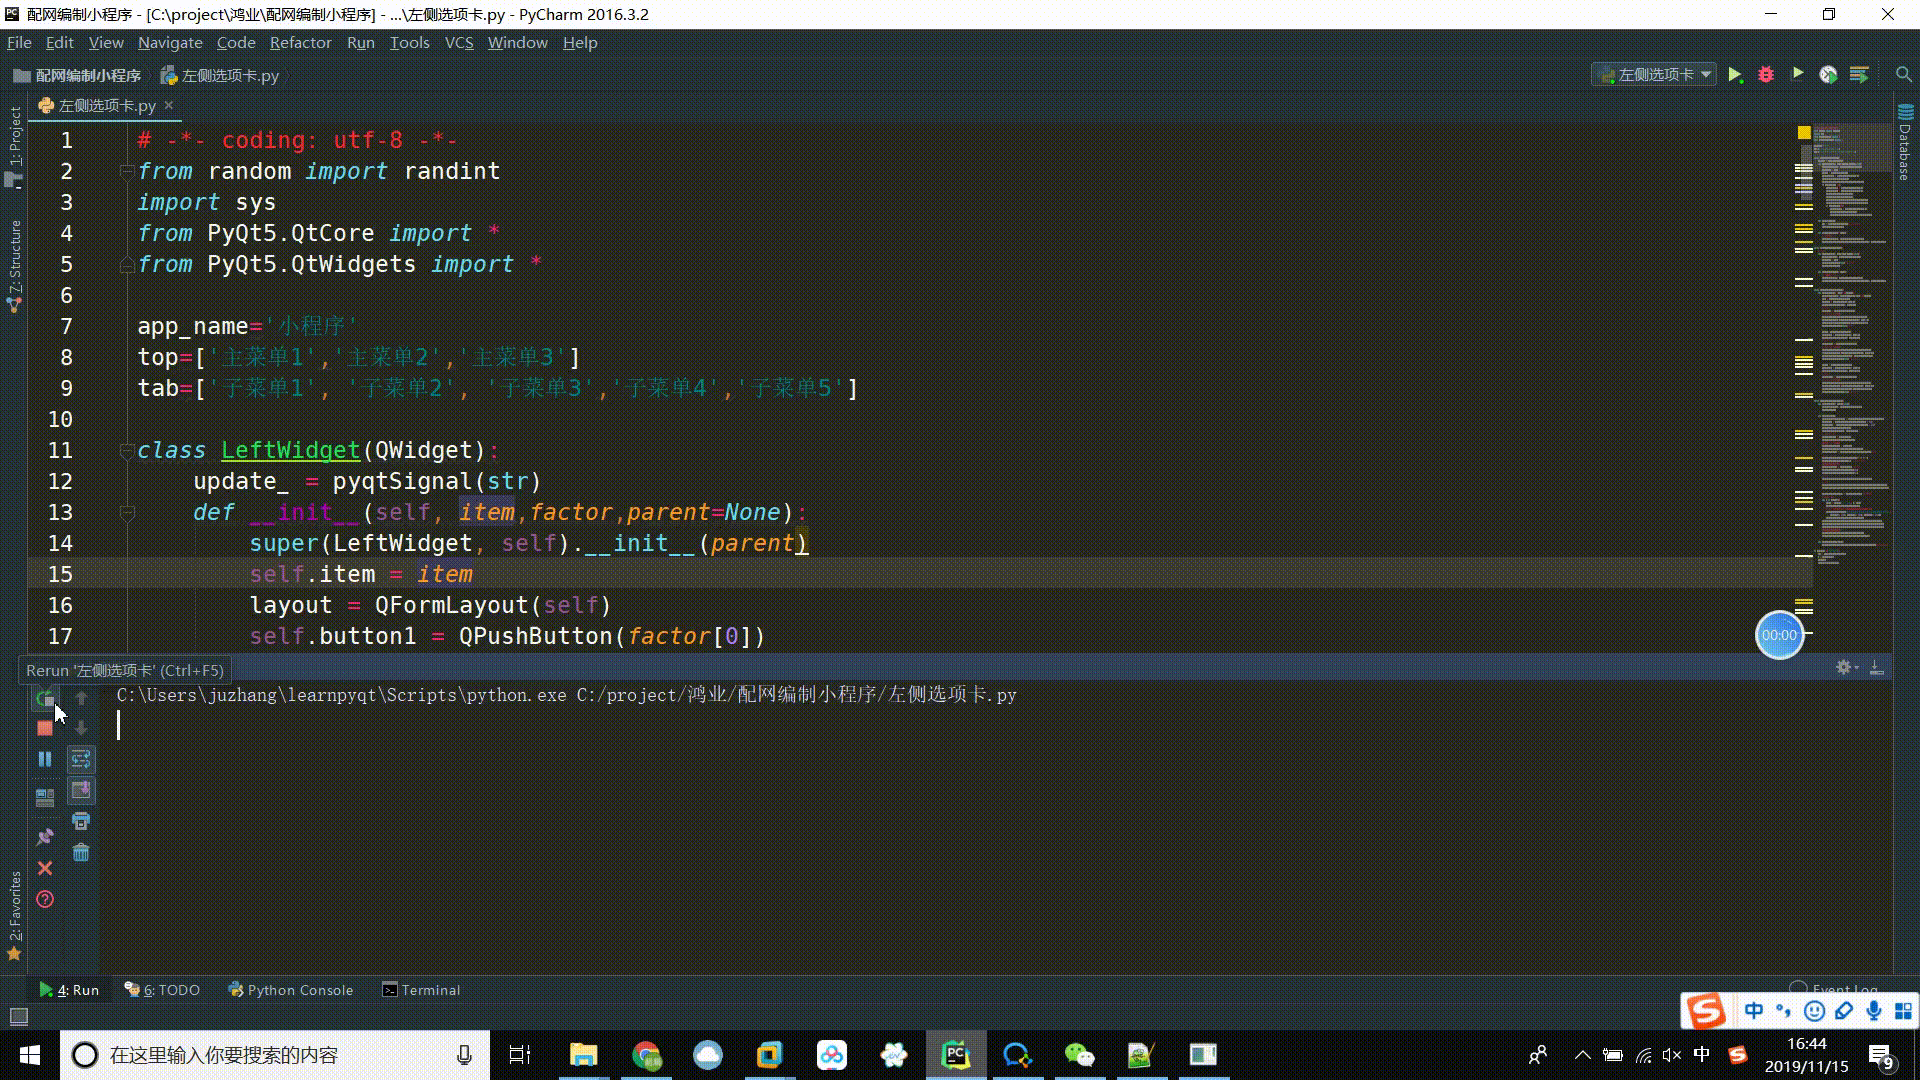The width and height of the screenshot is (1920, 1080).
Task: Click the Python Console tab
Action: (291, 990)
